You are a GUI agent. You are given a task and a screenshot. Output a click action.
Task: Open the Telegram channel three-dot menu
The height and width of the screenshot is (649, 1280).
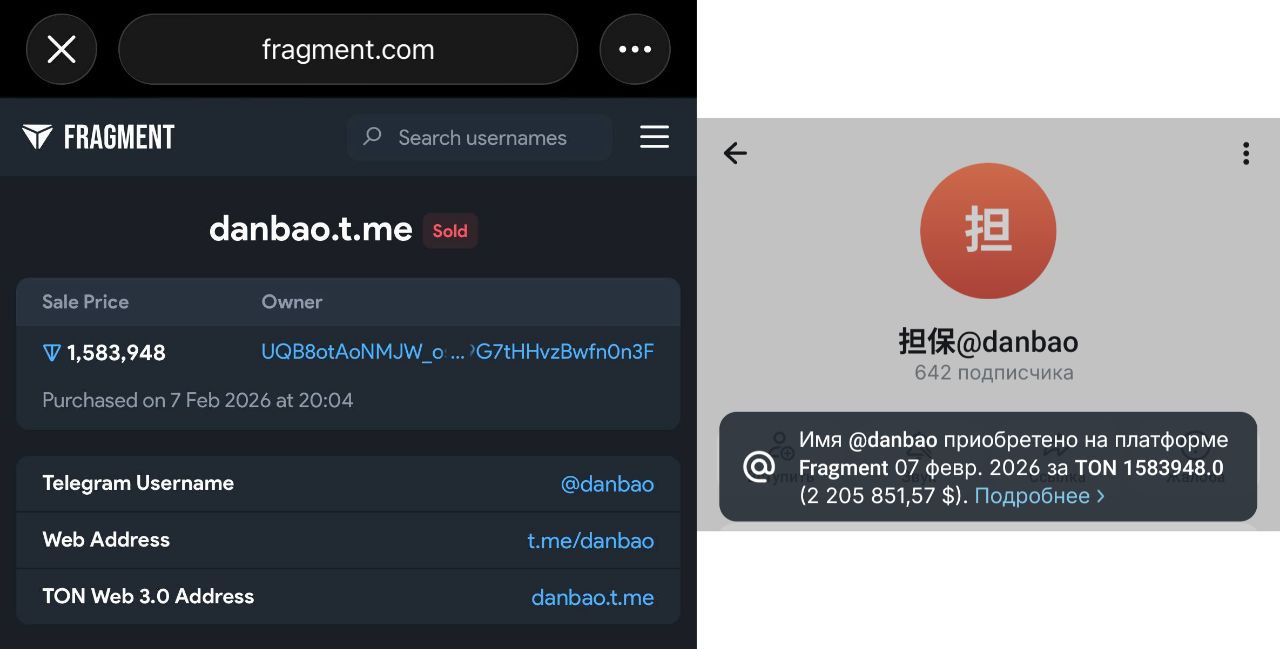(1245, 153)
